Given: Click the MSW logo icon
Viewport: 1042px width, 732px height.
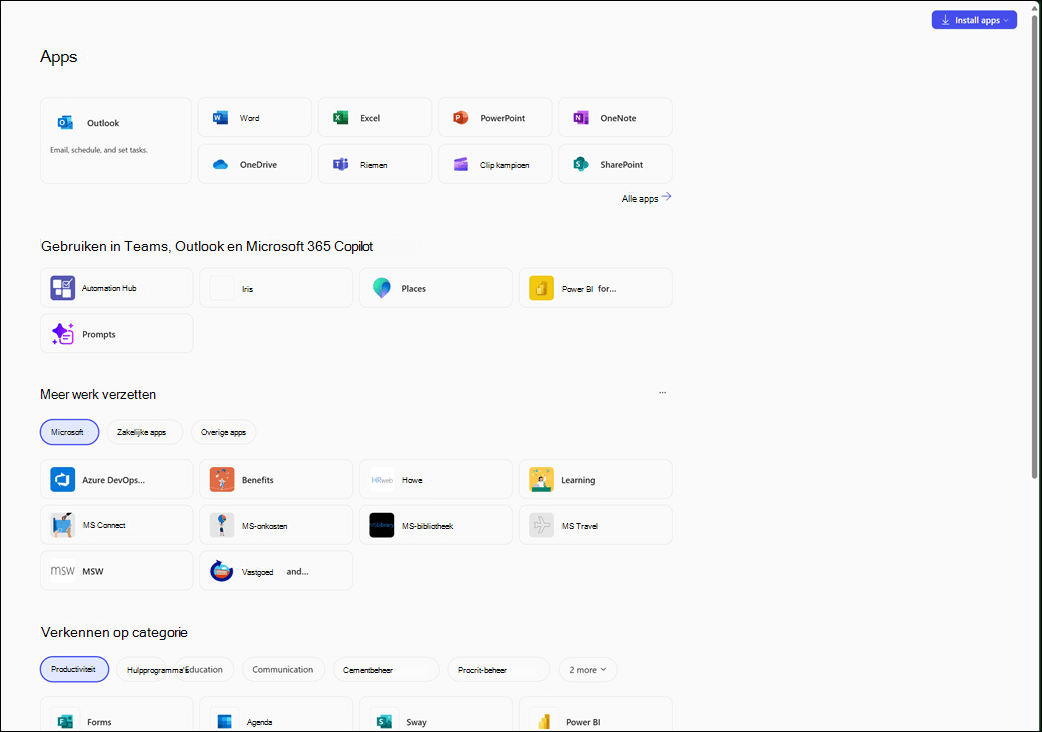Looking at the screenshot, I should pos(62,571).
